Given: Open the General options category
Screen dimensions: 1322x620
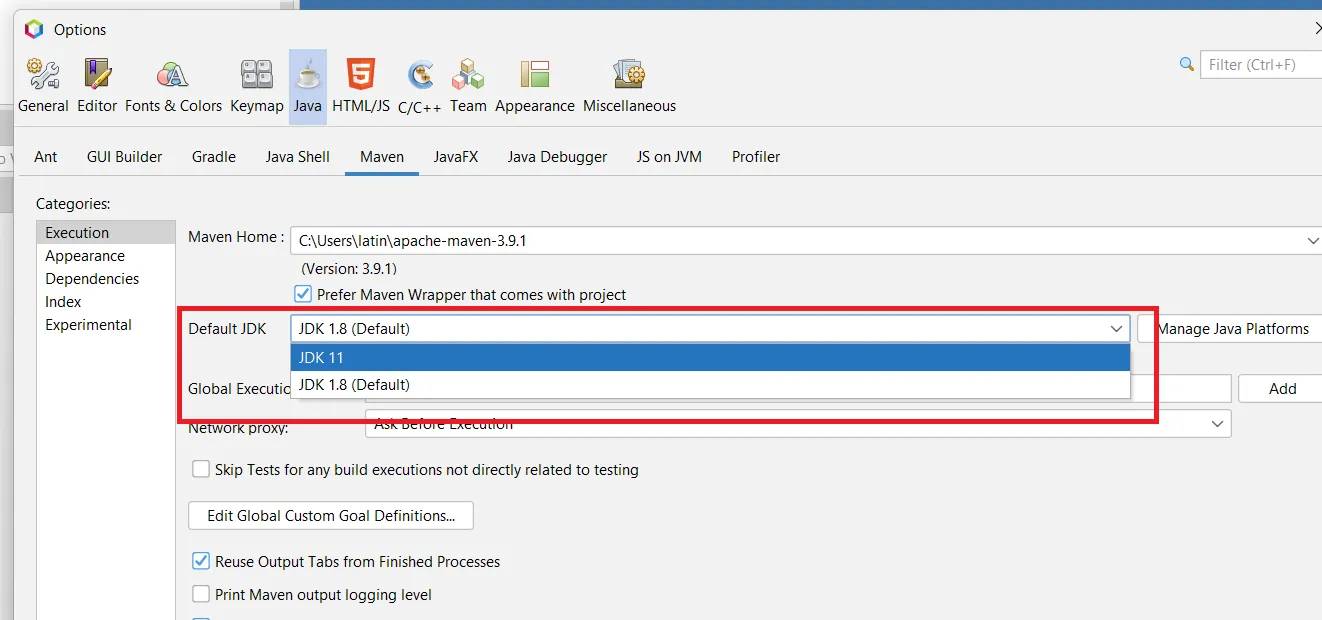Looking at the screenshot, I should pos(43,86).
